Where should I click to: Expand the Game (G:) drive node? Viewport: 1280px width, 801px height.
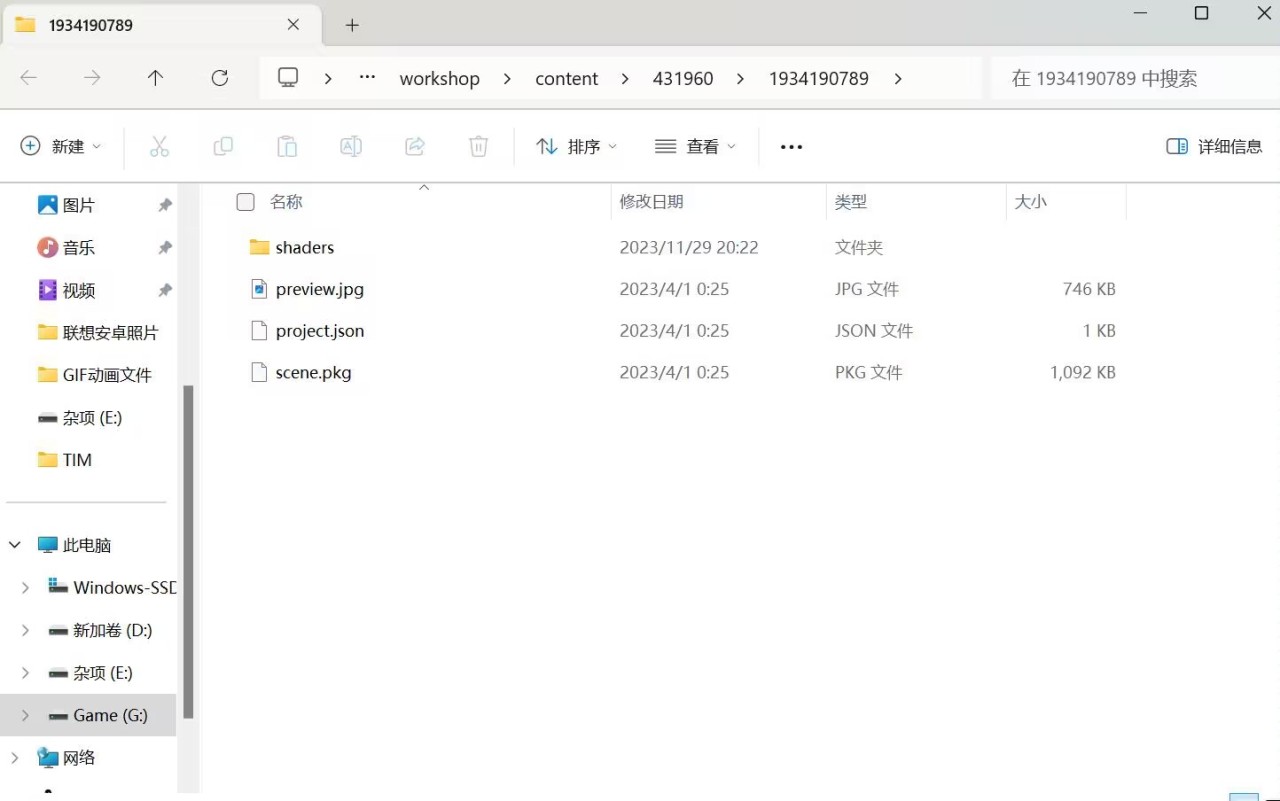pyautogui.click(x=25, y=716)
